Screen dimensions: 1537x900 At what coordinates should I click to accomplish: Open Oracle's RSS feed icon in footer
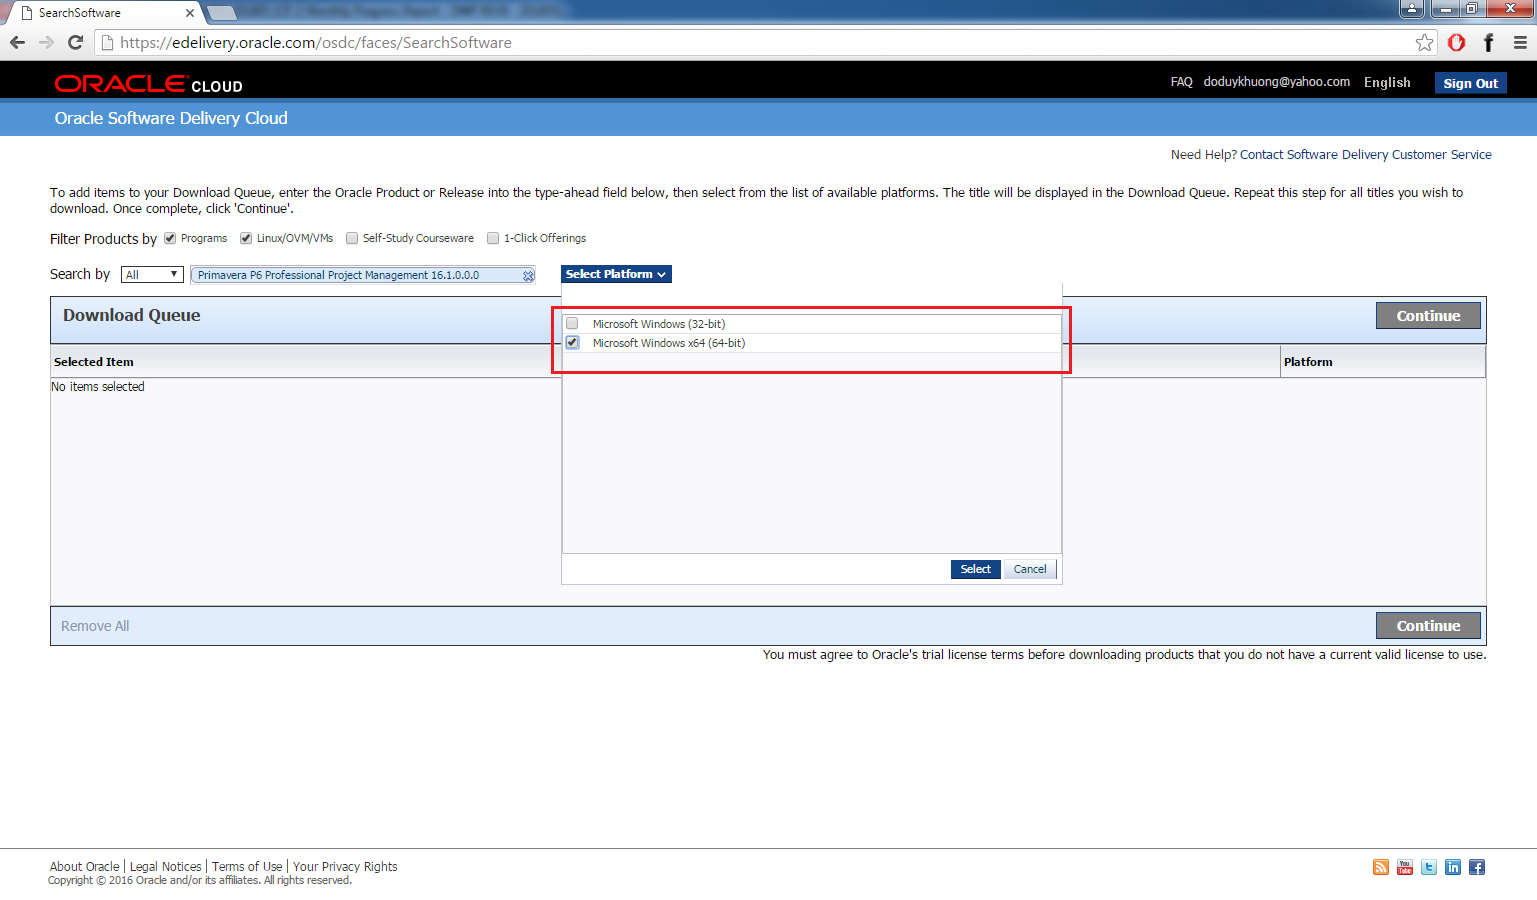1381,867
